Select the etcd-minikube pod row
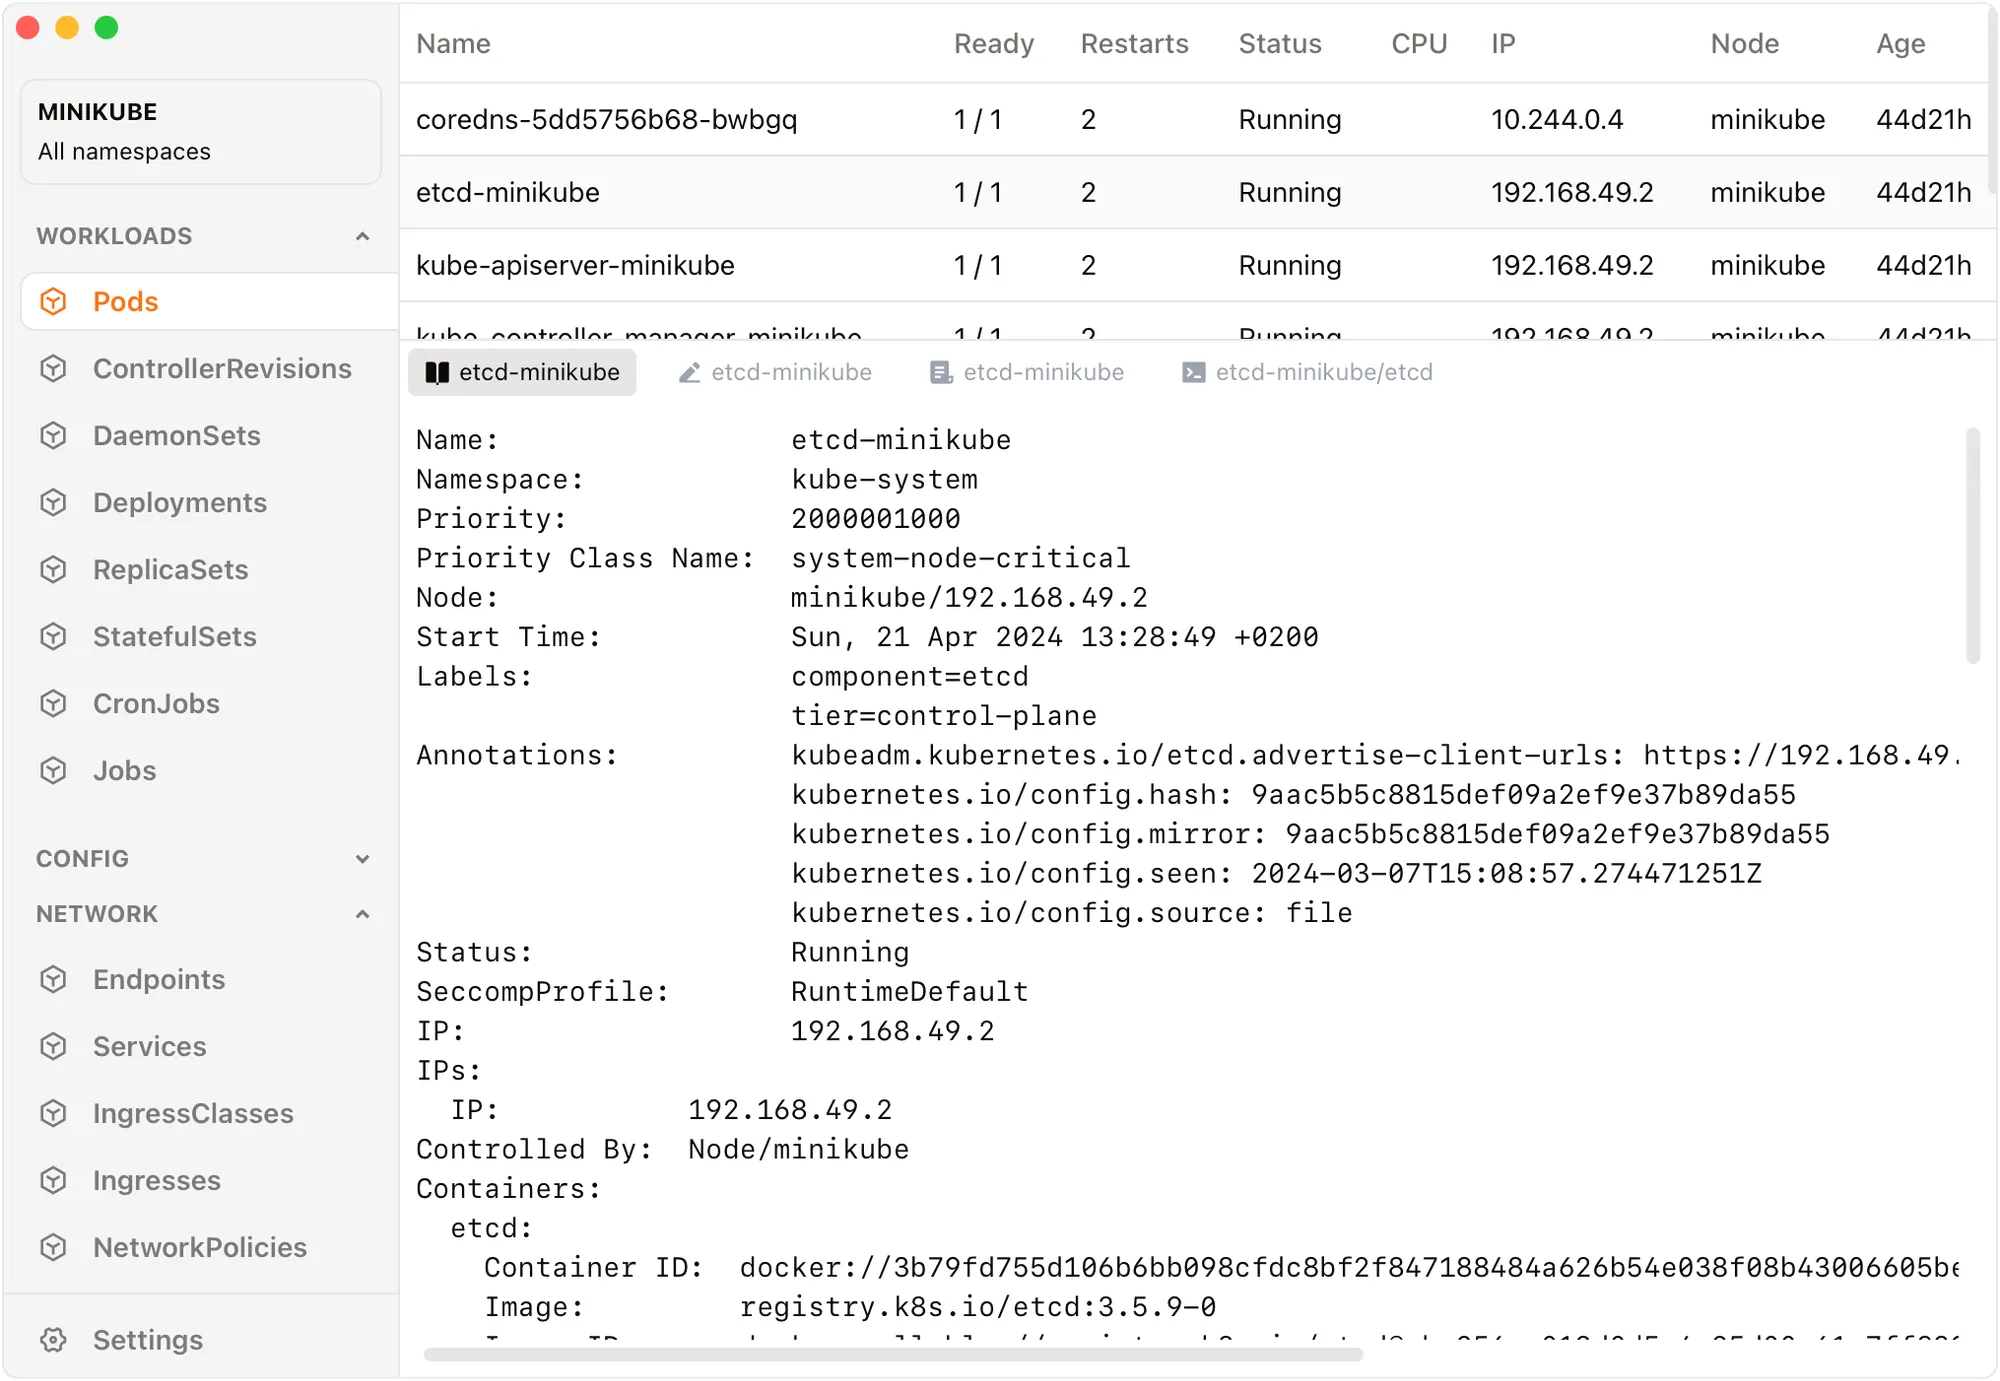Image resolution: width=2000 pixels, height=1381 pixels. tap(1194, 192)
